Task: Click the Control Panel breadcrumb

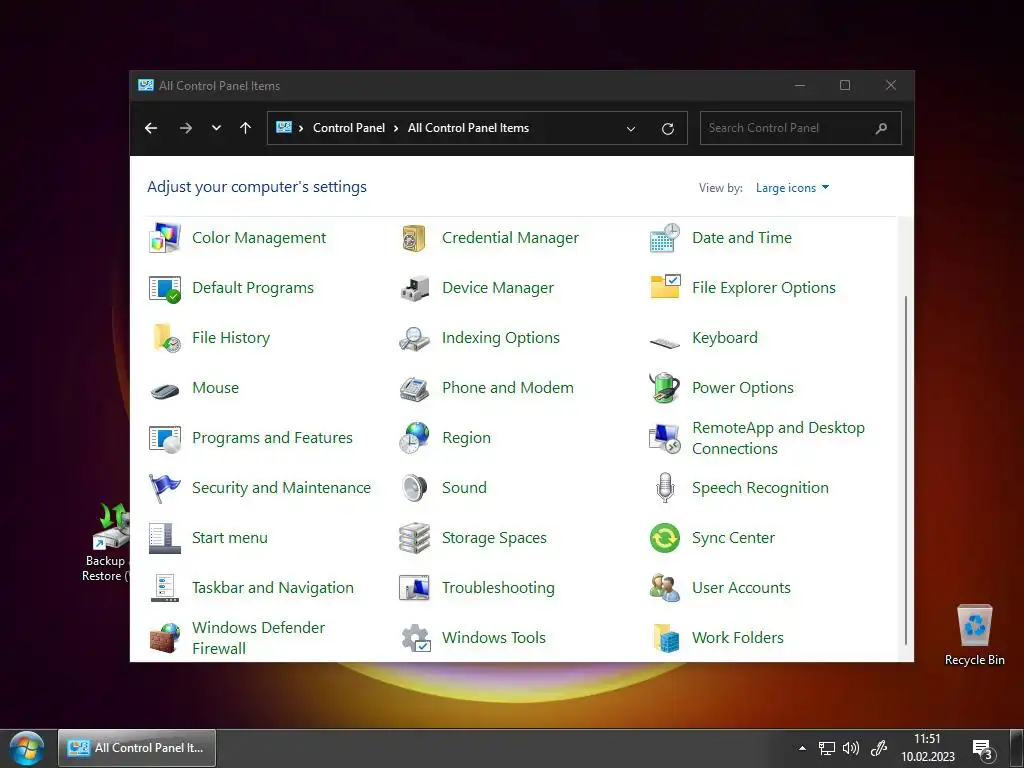Action: [x=349, y=128]
